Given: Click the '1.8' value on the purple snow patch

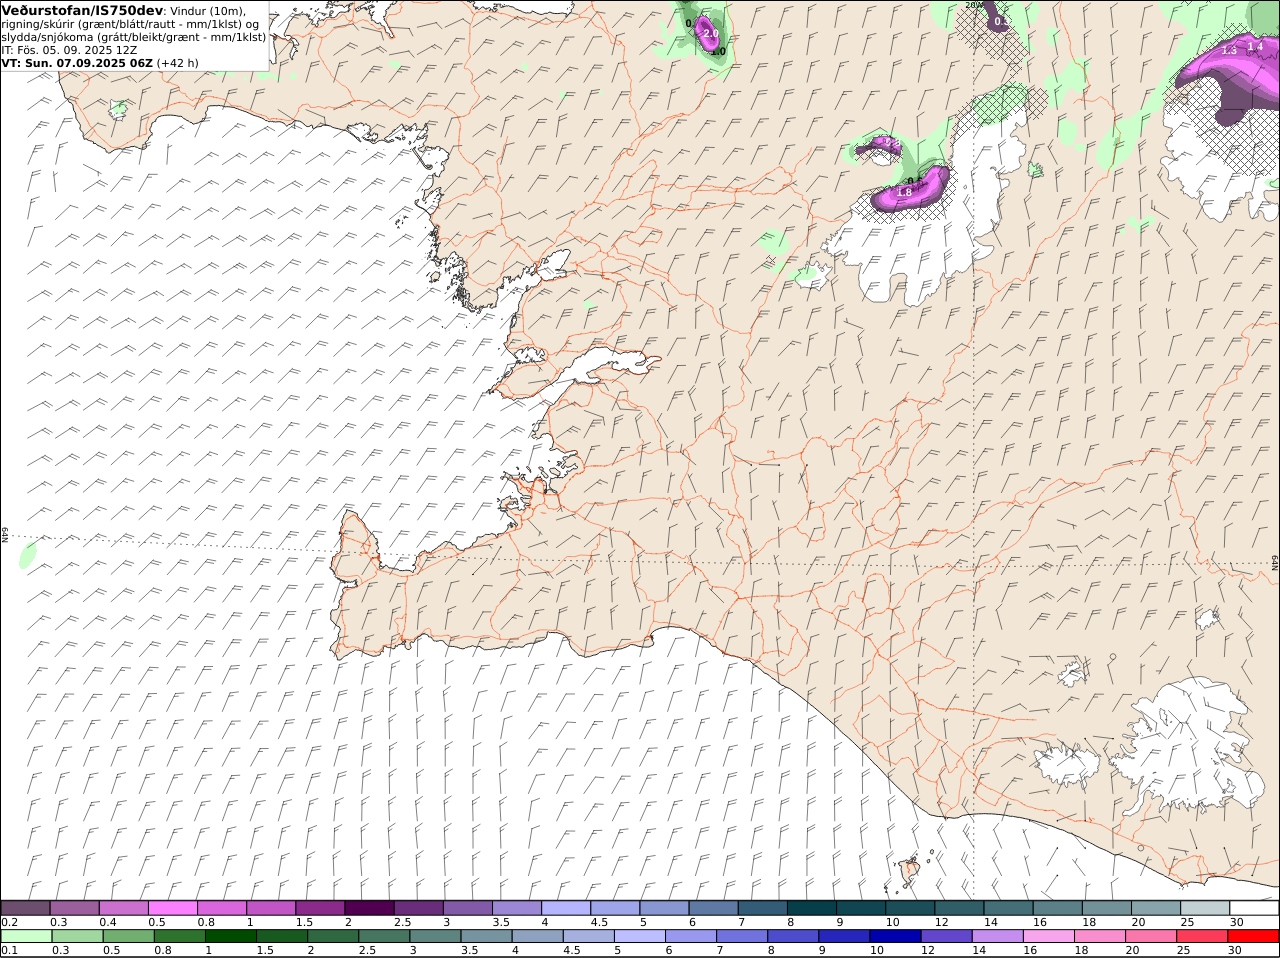Looking at the screenshot, I should pos(904,192).
